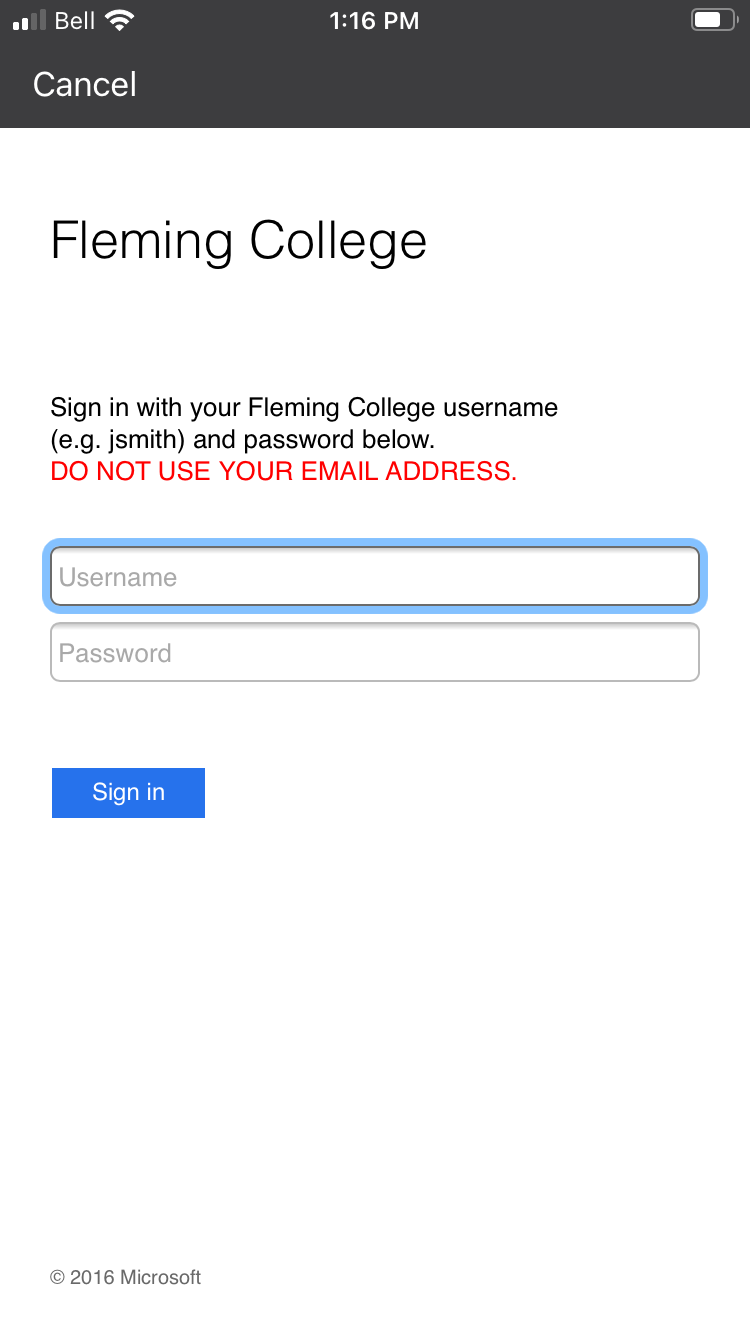Focus the Username input field
Screen dimensions: 750x1334
(x=375, y=577)
